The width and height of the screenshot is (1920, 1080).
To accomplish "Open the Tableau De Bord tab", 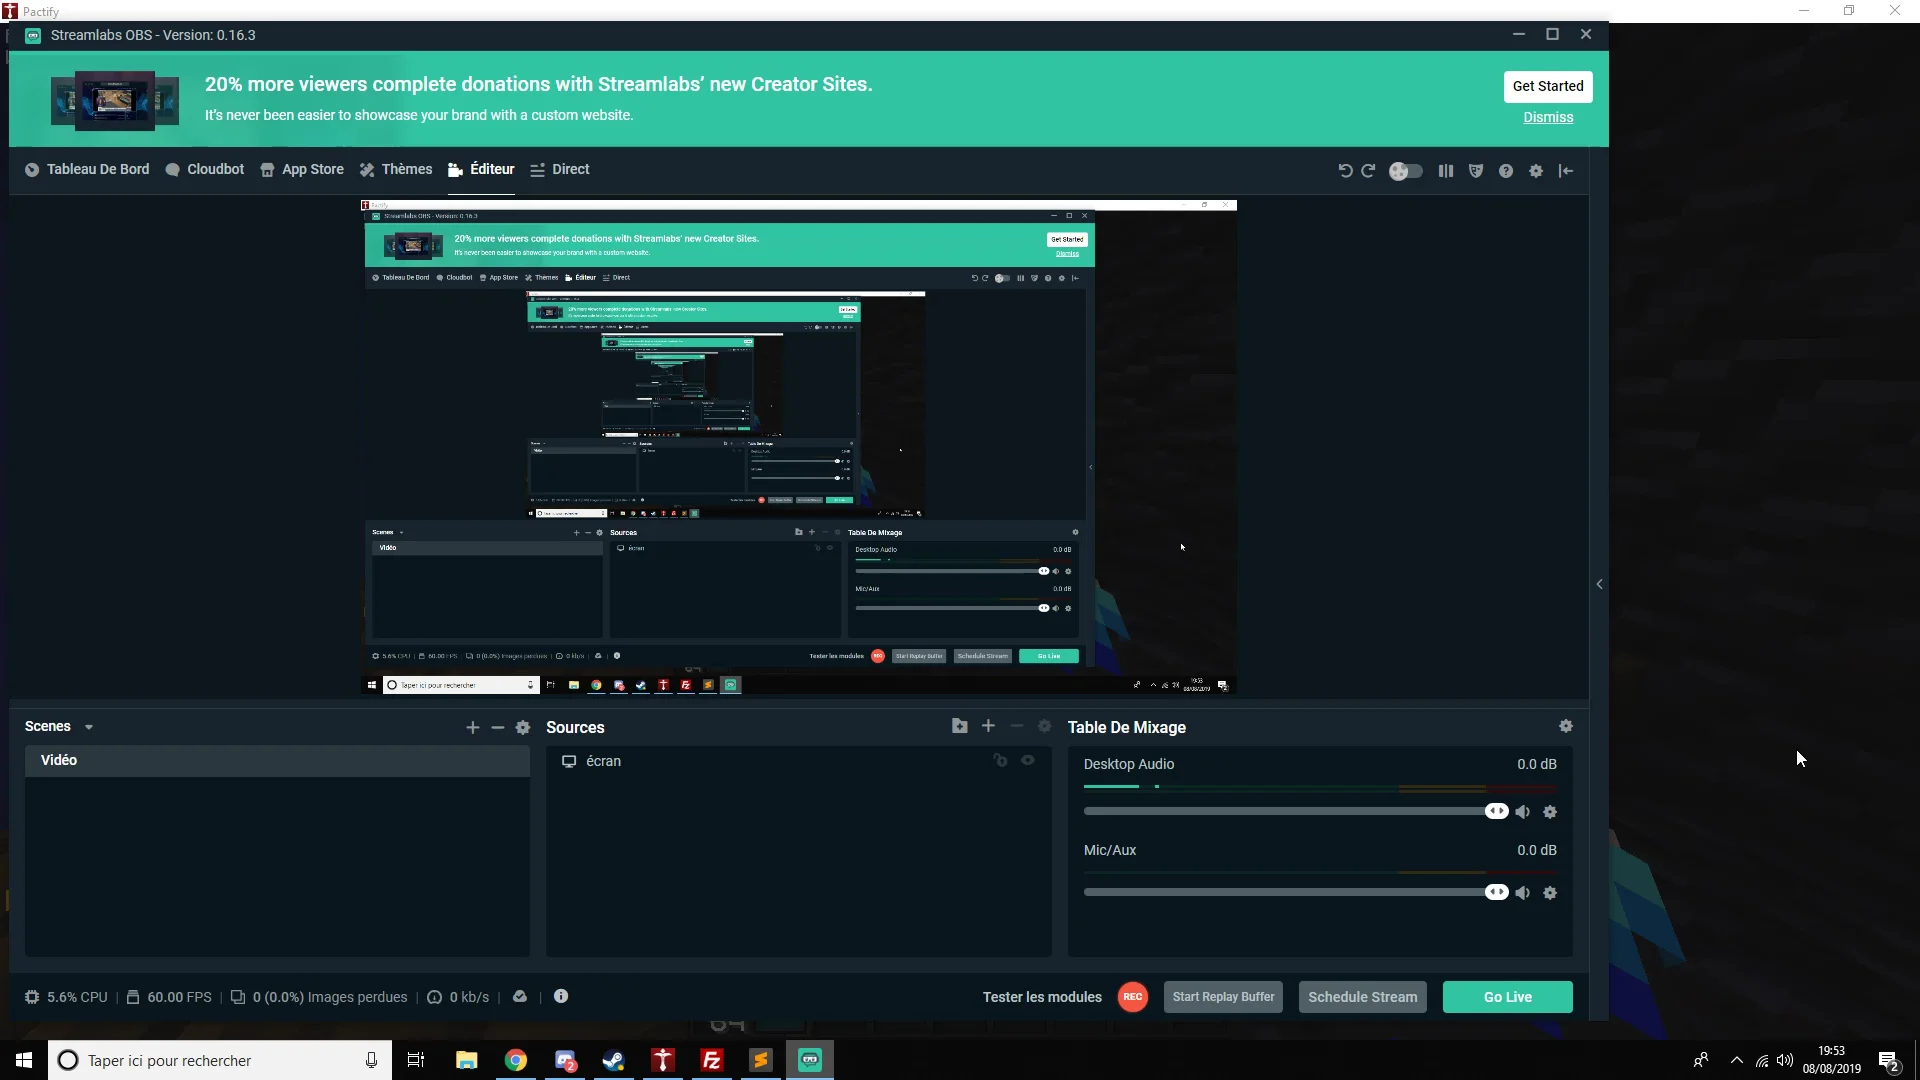I will (x=87, y=170).
